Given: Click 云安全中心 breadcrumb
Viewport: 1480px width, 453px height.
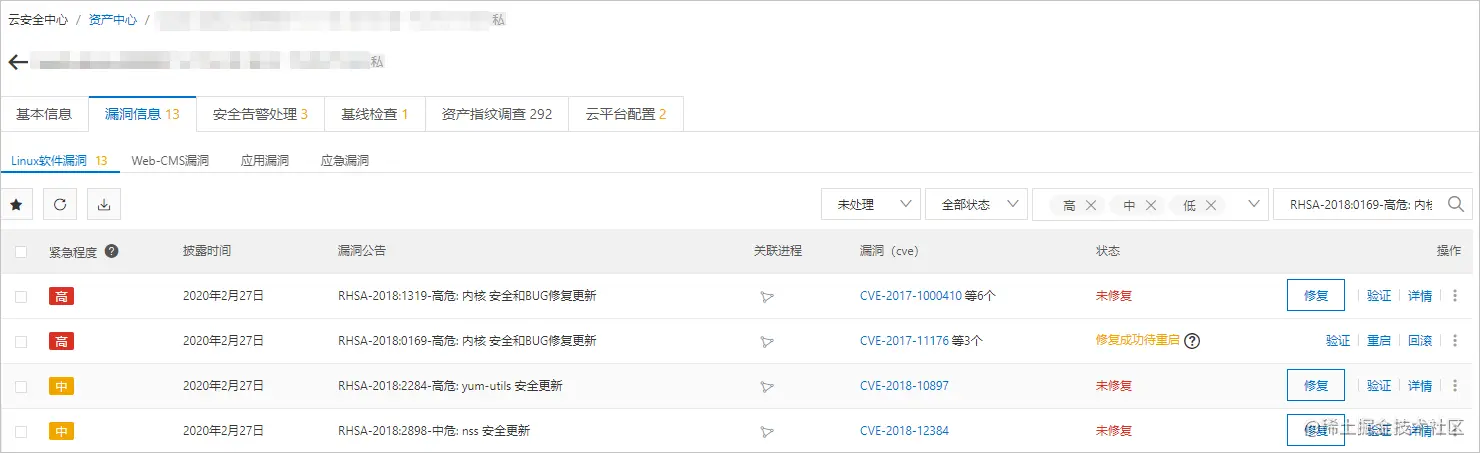Looking at the screenshot, I should tap(39, 20).
